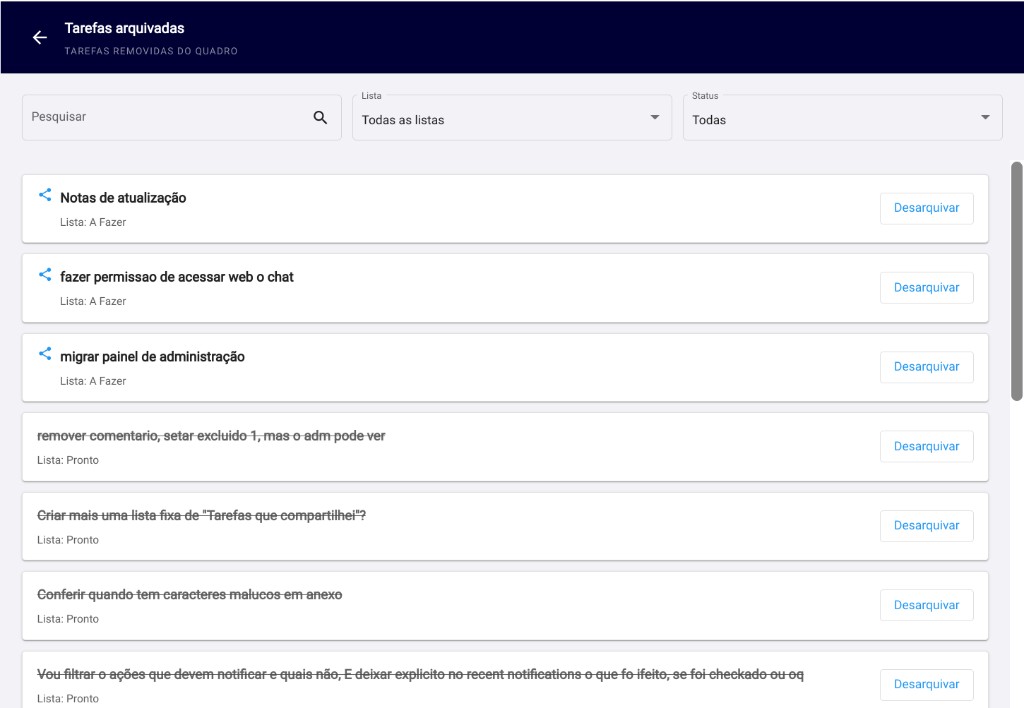Click share icon on migrar painel task
This screenshot has width=1024, height=708.
click(45, 353)
